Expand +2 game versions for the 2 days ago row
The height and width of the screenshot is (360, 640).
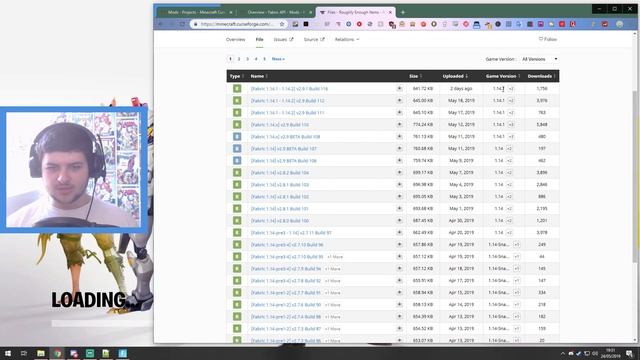[x=511, y=89]
